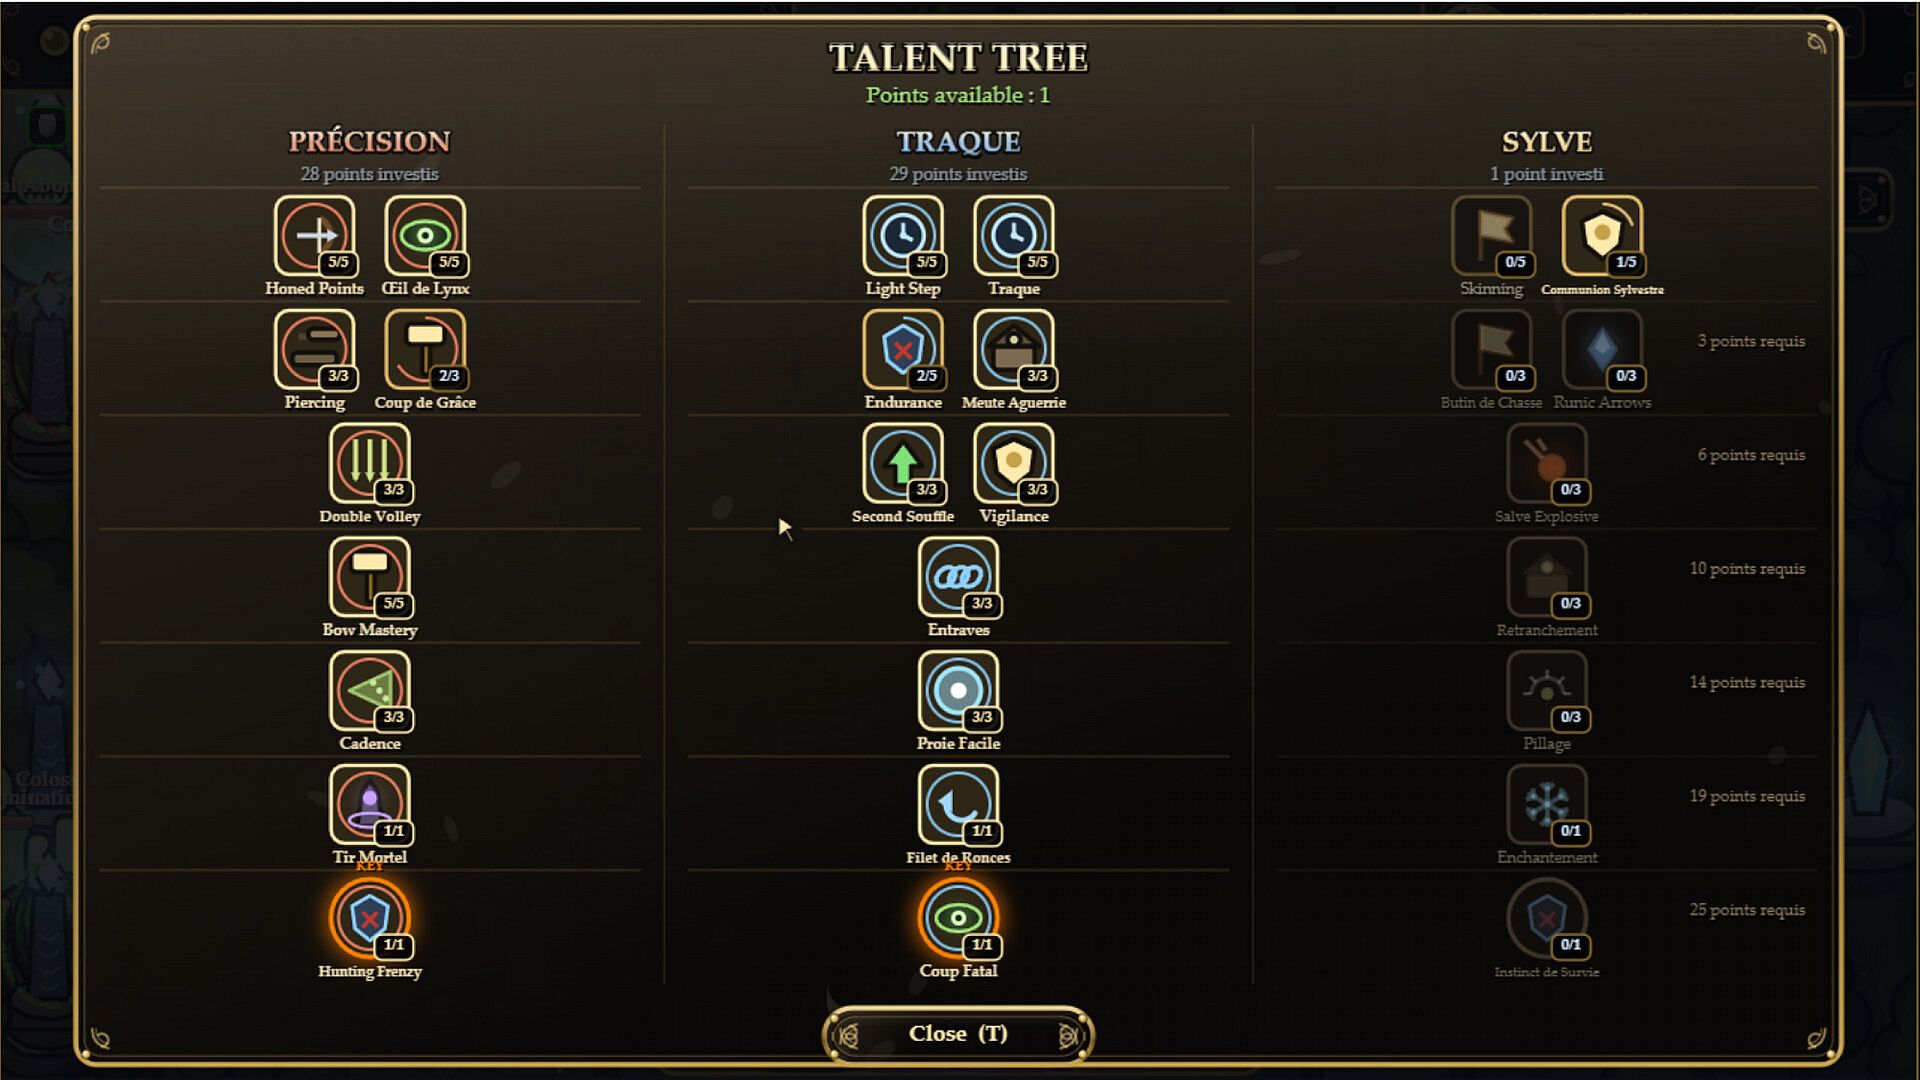Click the Second Souffle talent

click(x=903, y=463)
